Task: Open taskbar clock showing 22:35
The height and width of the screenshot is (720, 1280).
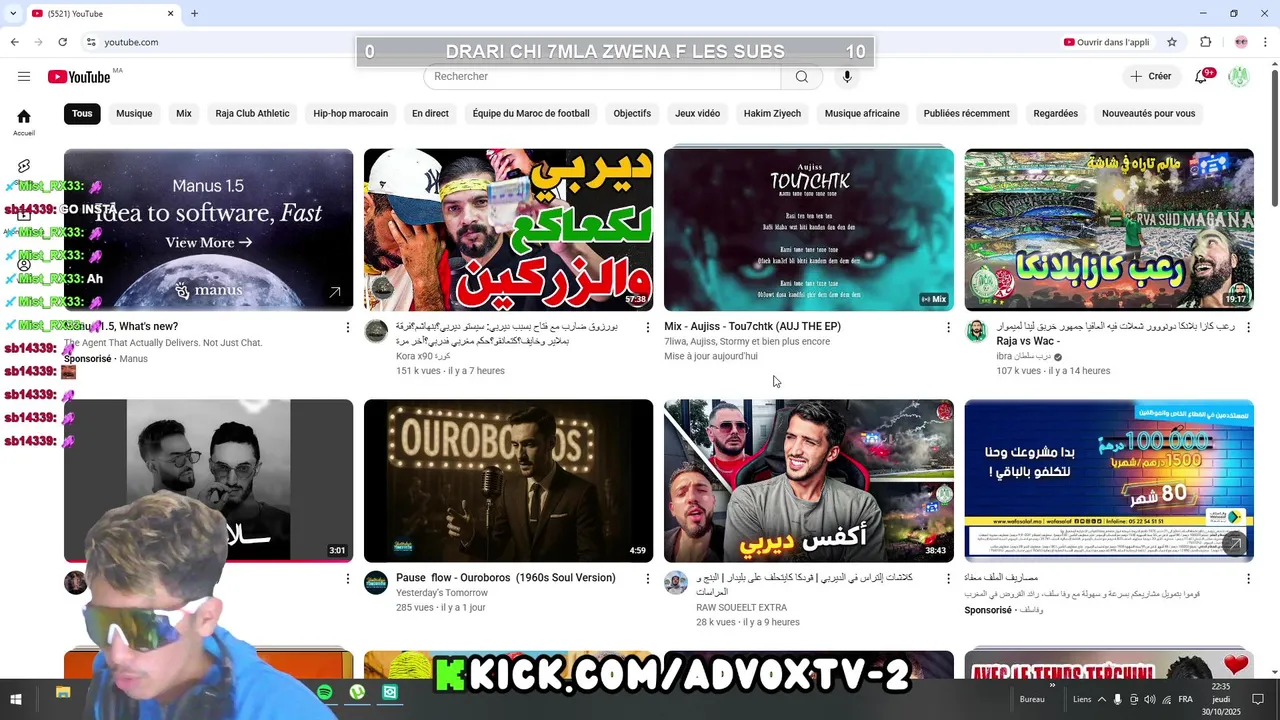Action: (1220, 699)
